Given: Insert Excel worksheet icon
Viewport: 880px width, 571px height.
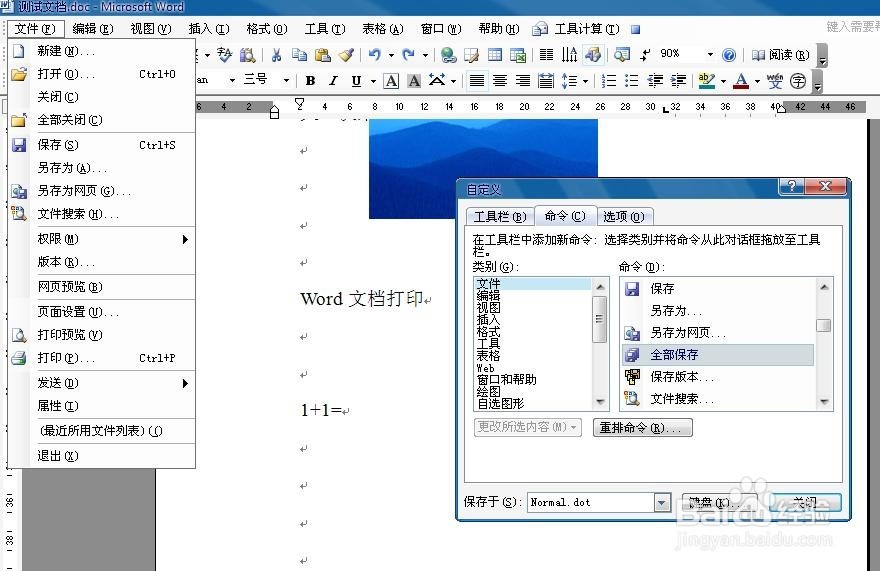Looking at the screenshot, I should tap(518, 55).
